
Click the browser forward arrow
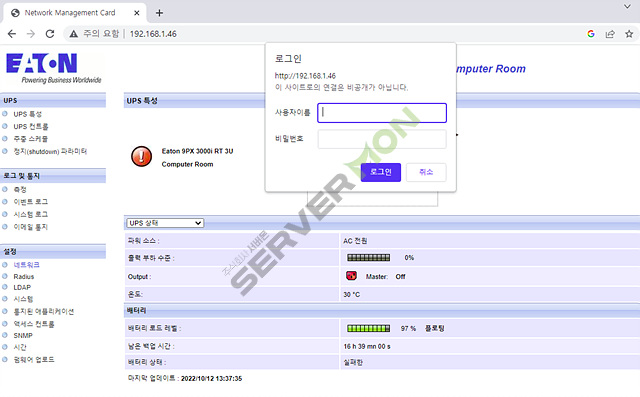coord(31,34)
